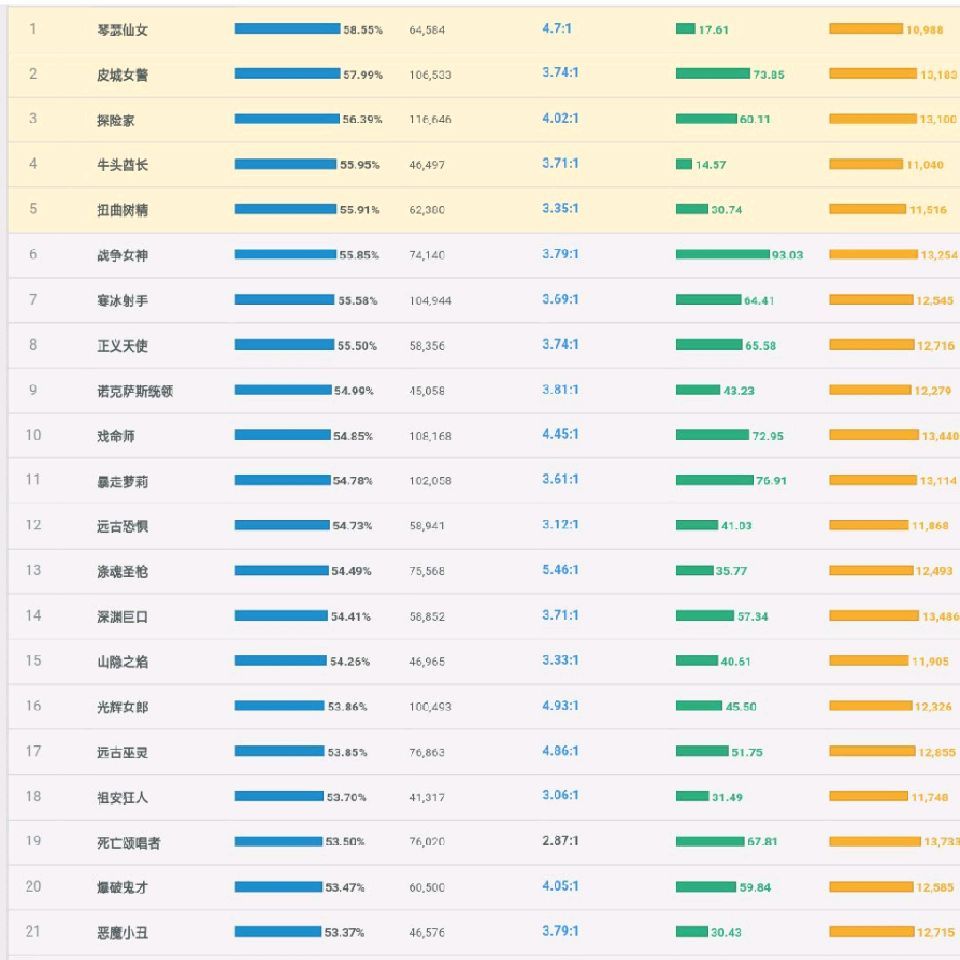Select 寒冰射手 champion name
This screenshot has width=960, height=960.
click(x=122, y=301)
